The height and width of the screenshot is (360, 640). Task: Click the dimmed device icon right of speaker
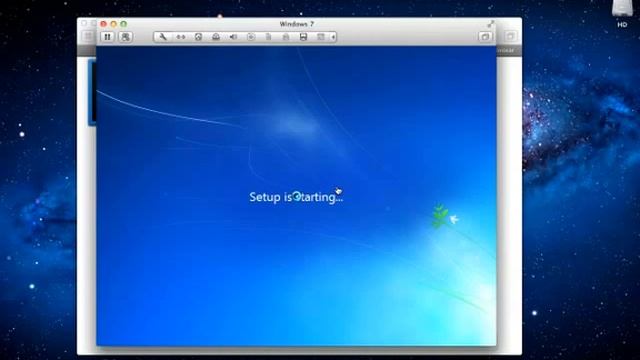click(251, 37)
